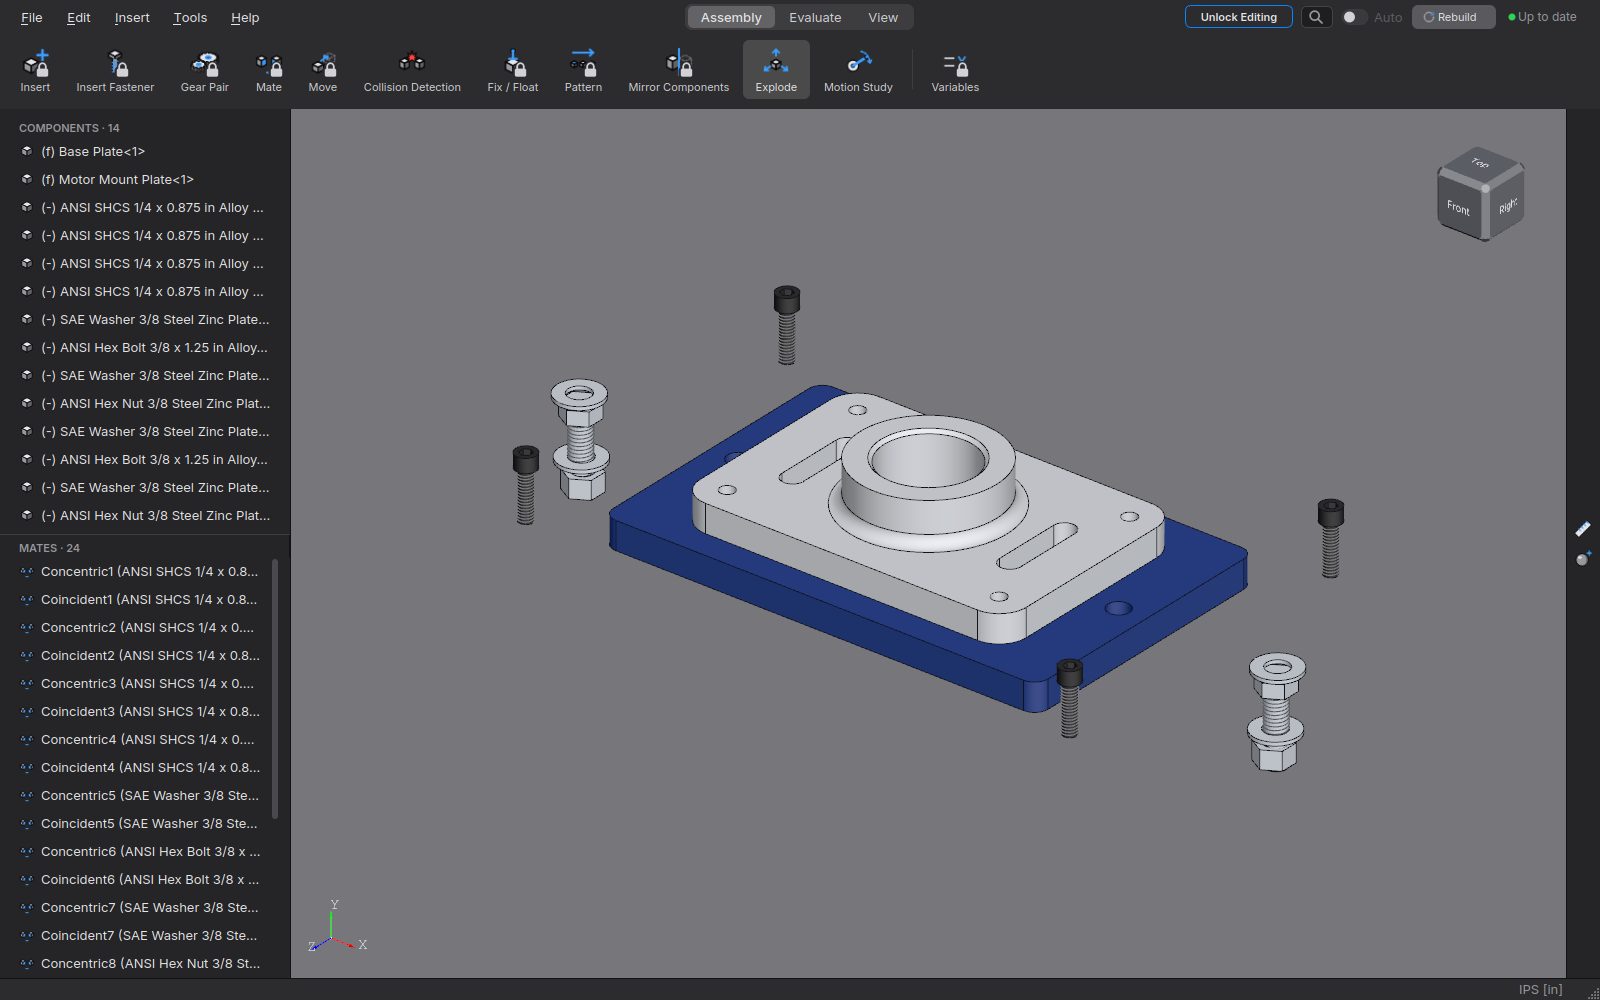Select the Mirror Components tool
Image resolution: width=1600 pixels, height=1000 pixels.
pos(679,71)
